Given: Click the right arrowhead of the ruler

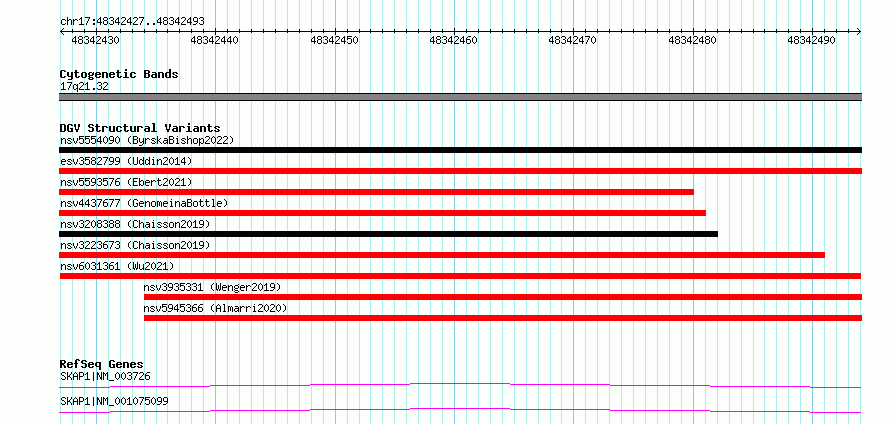Looking at the screenshot, I should coord(859,32).
